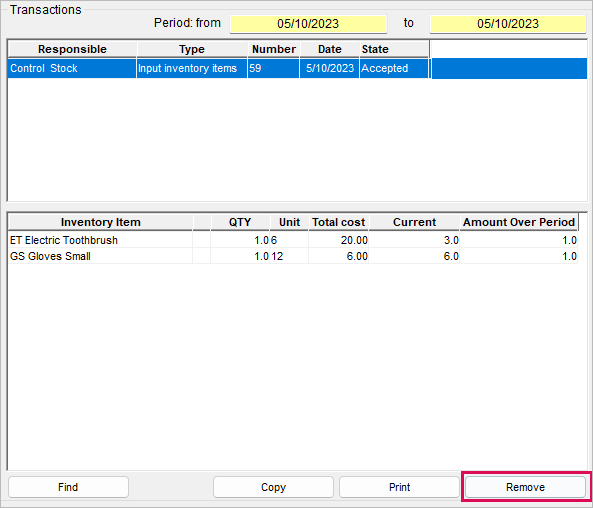Sort by State column header

pyautogui.click(x=394, y=49)
